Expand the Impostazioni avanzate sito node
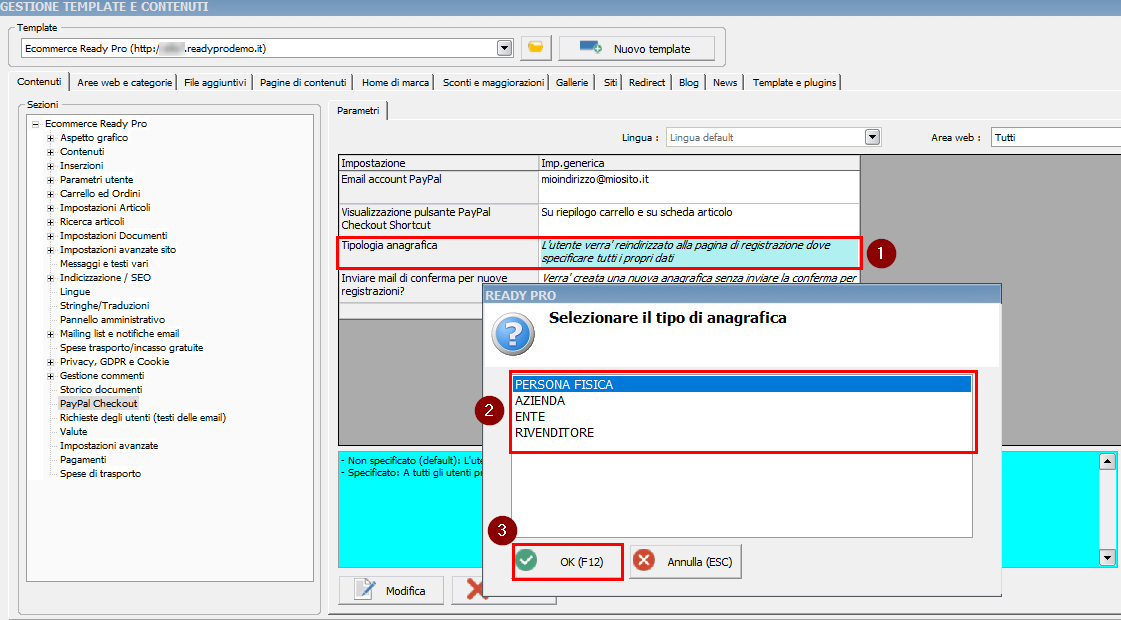 pyautogui.click(x=50, y=250)
